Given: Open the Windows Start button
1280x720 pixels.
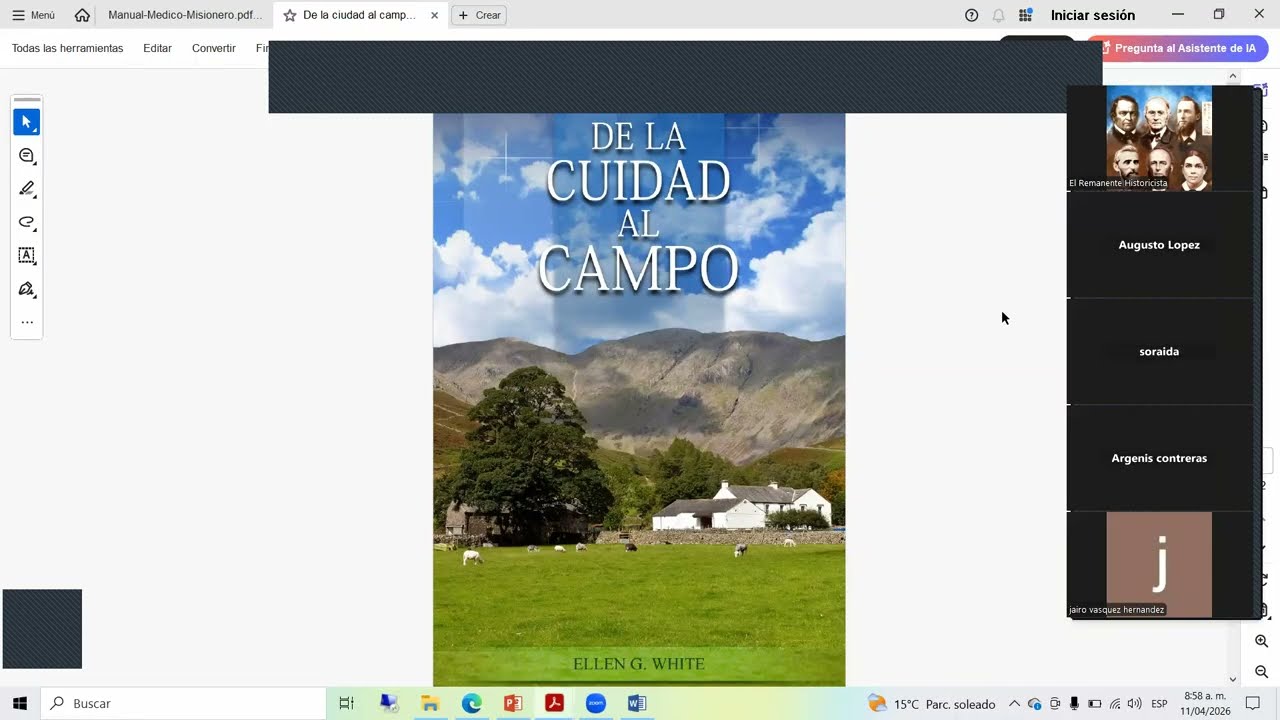Looking at the screenshot, I should click(20, 704).
